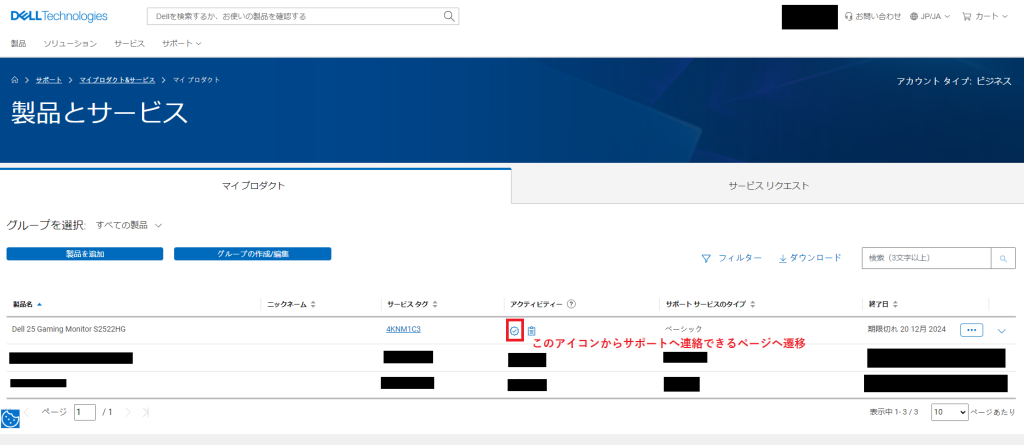Click the 製品を追加 button

[x=85, y=254]
